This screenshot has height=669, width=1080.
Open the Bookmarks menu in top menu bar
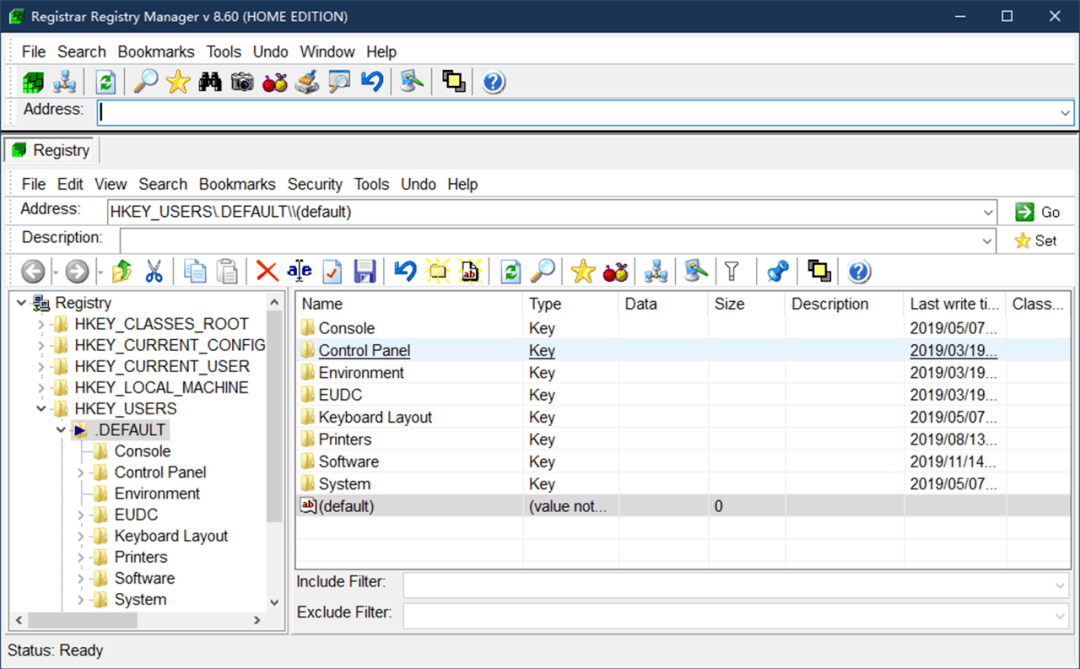tap(155, 52)
